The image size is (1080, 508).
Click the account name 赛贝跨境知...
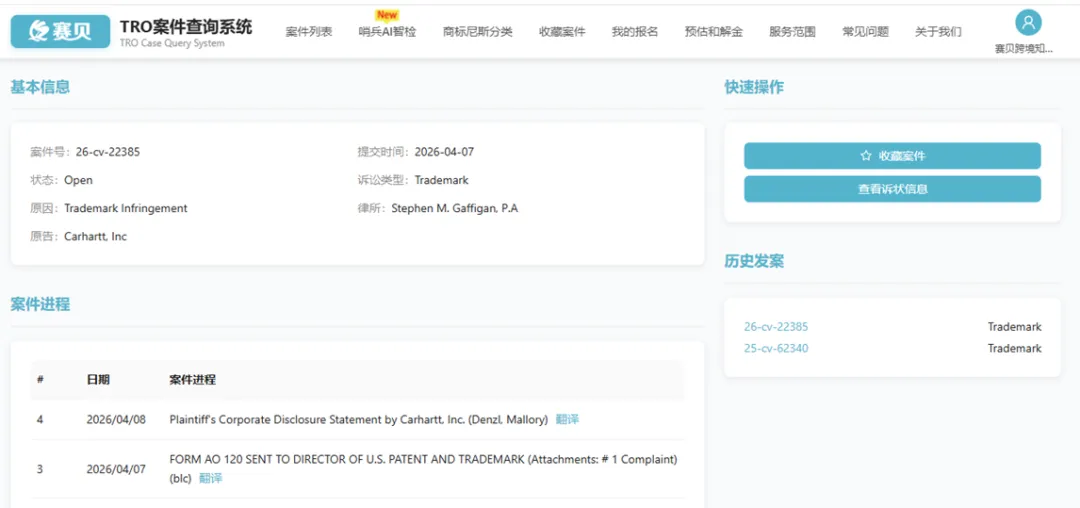point(1024,49)
